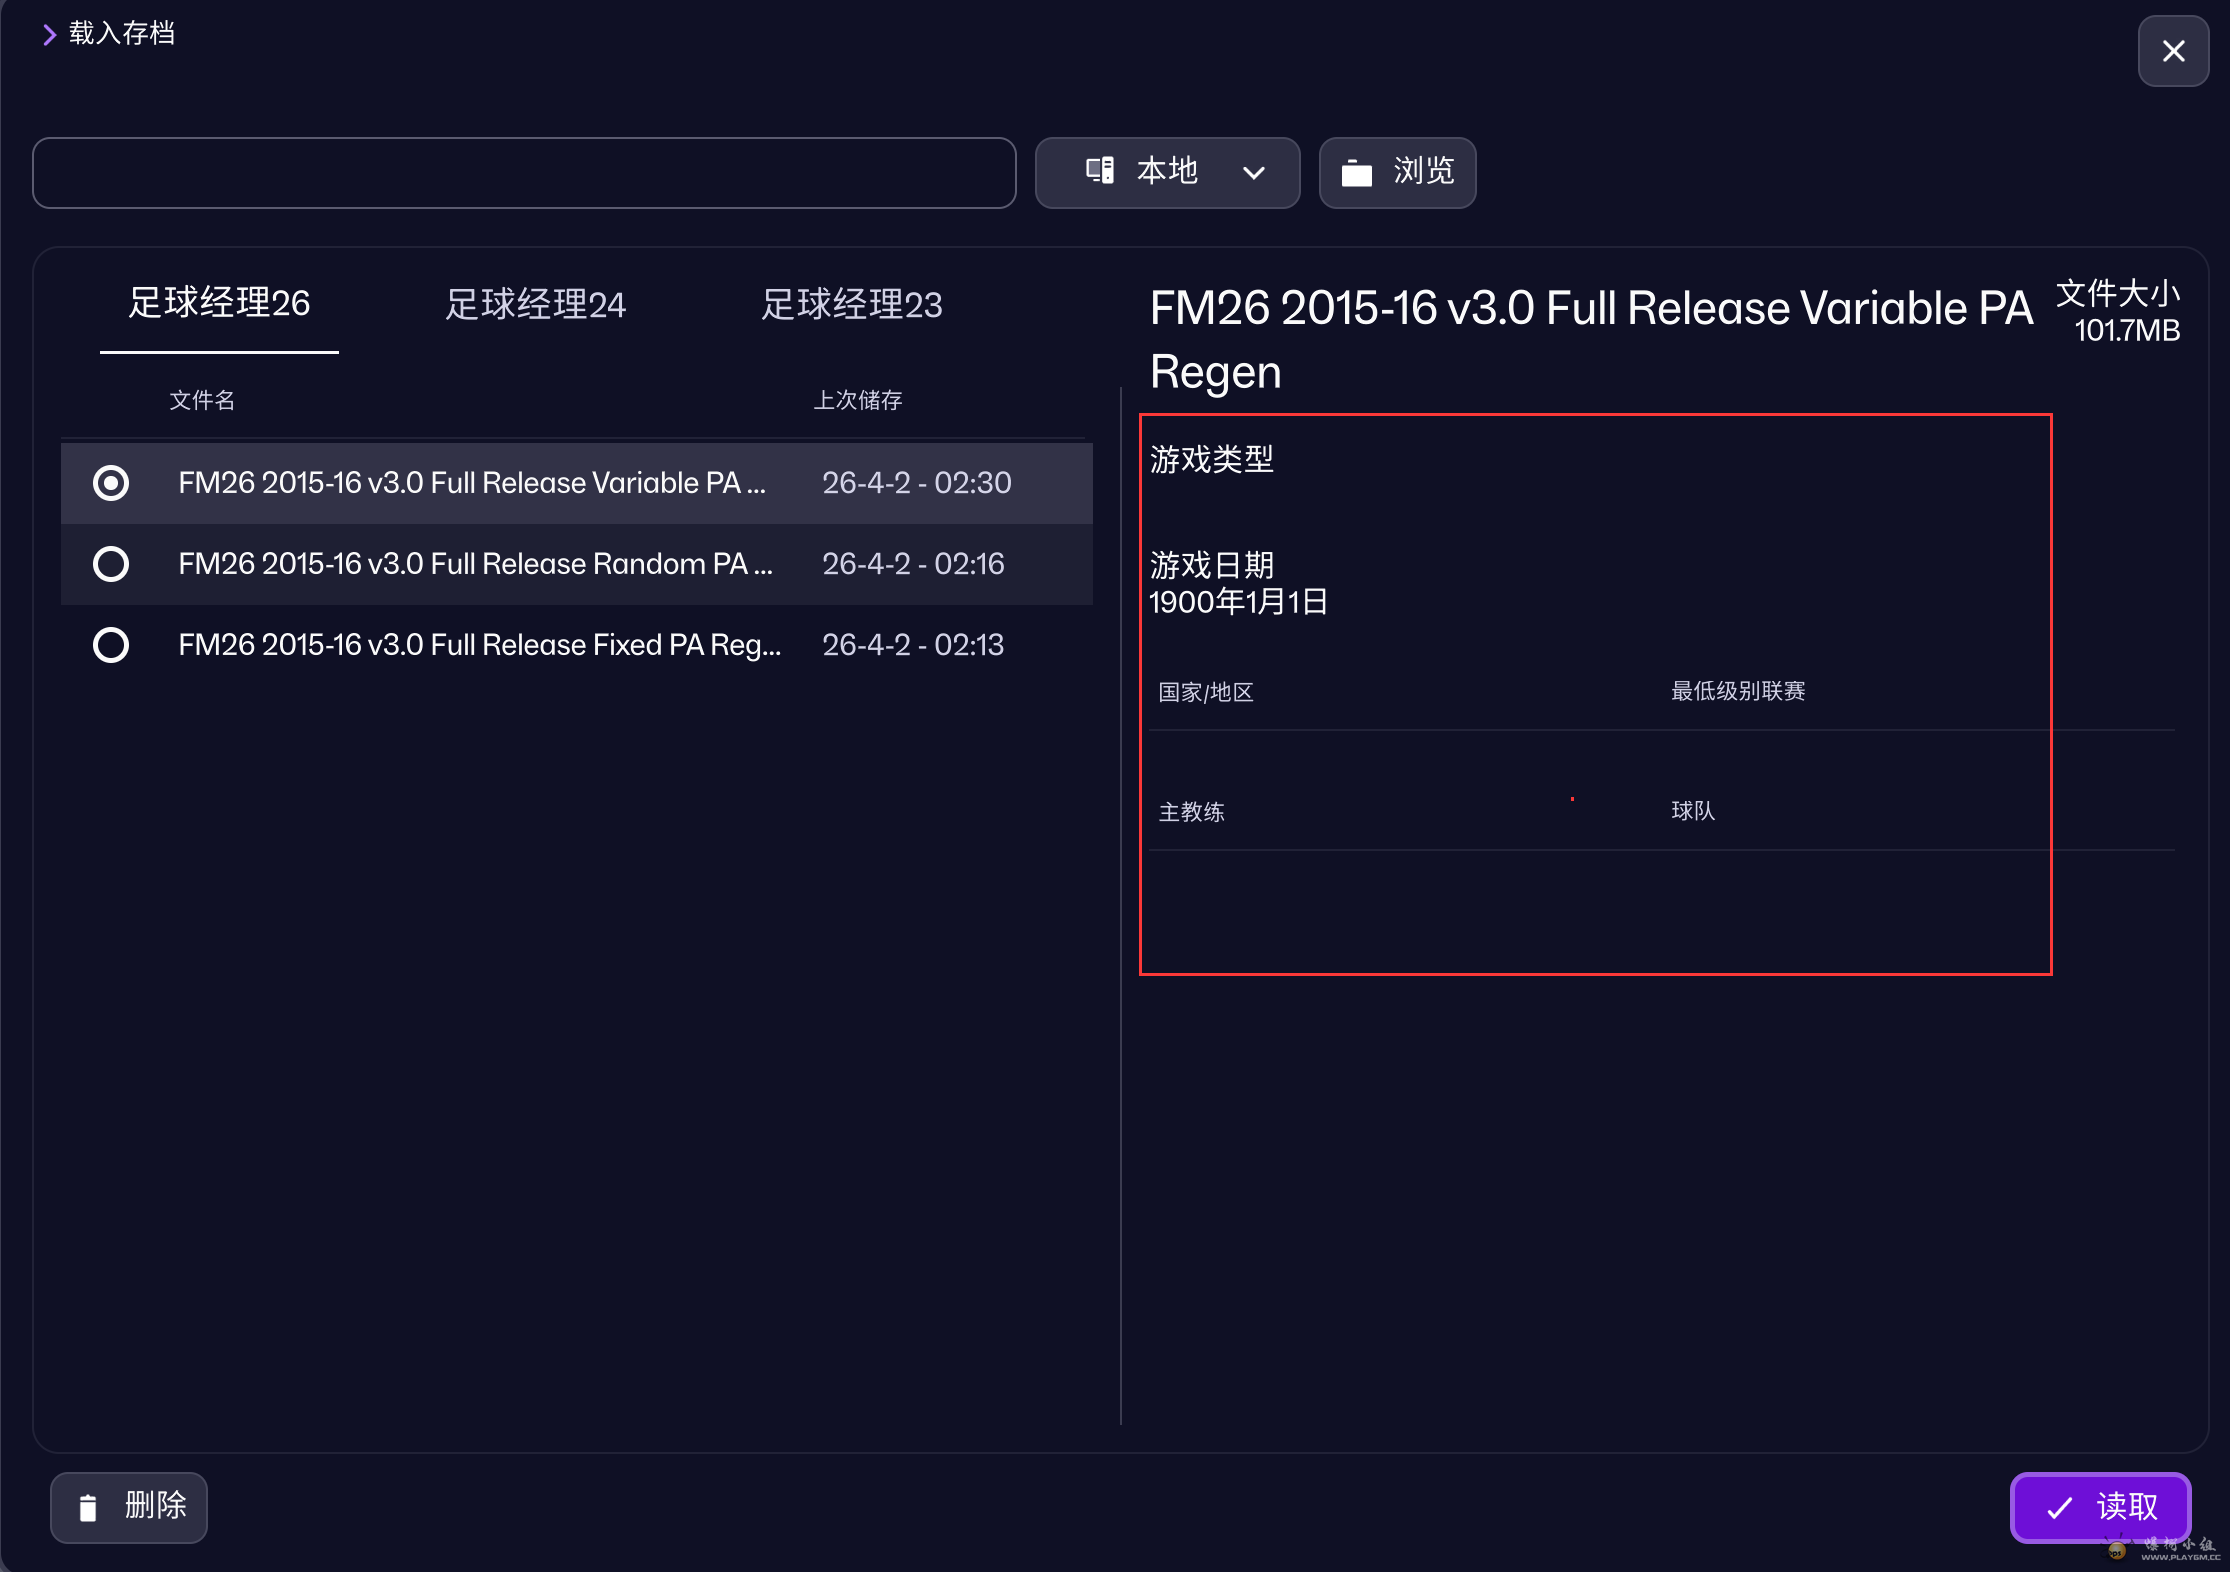Click the 载入存档 breadcrumb chevron

(49, 35)
